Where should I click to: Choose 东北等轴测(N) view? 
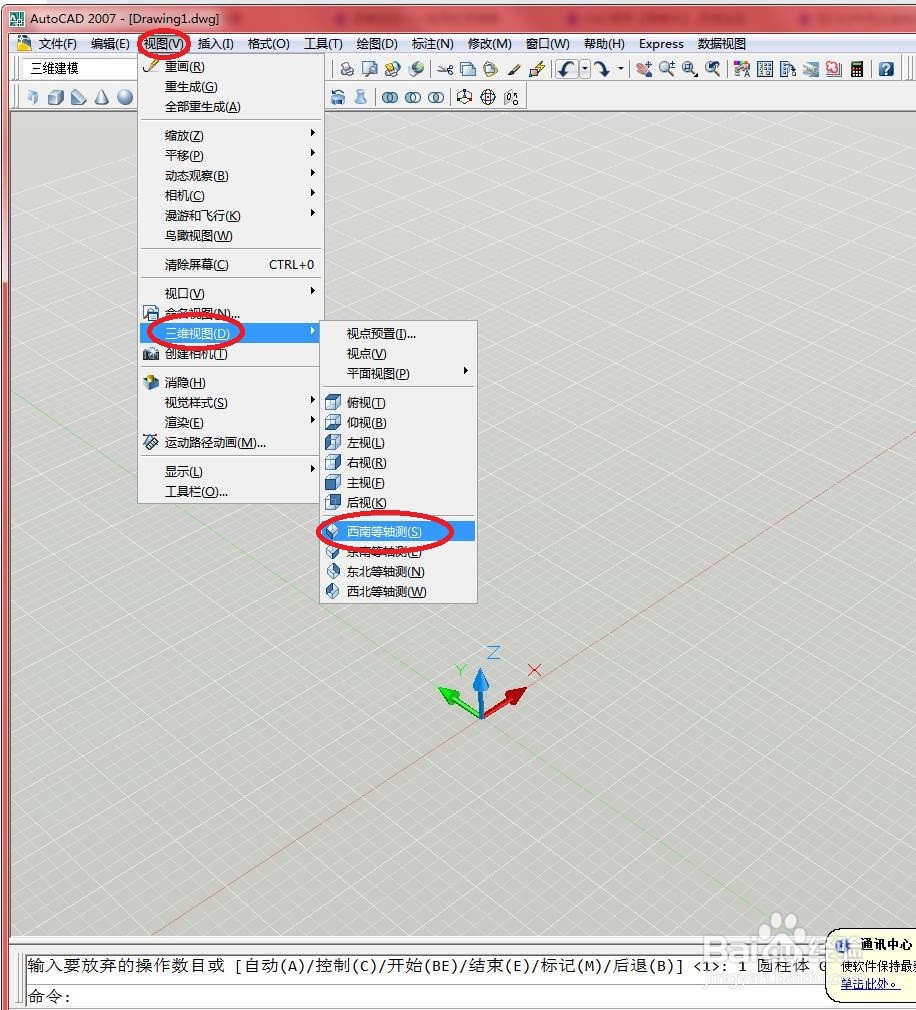click(398, 571)
